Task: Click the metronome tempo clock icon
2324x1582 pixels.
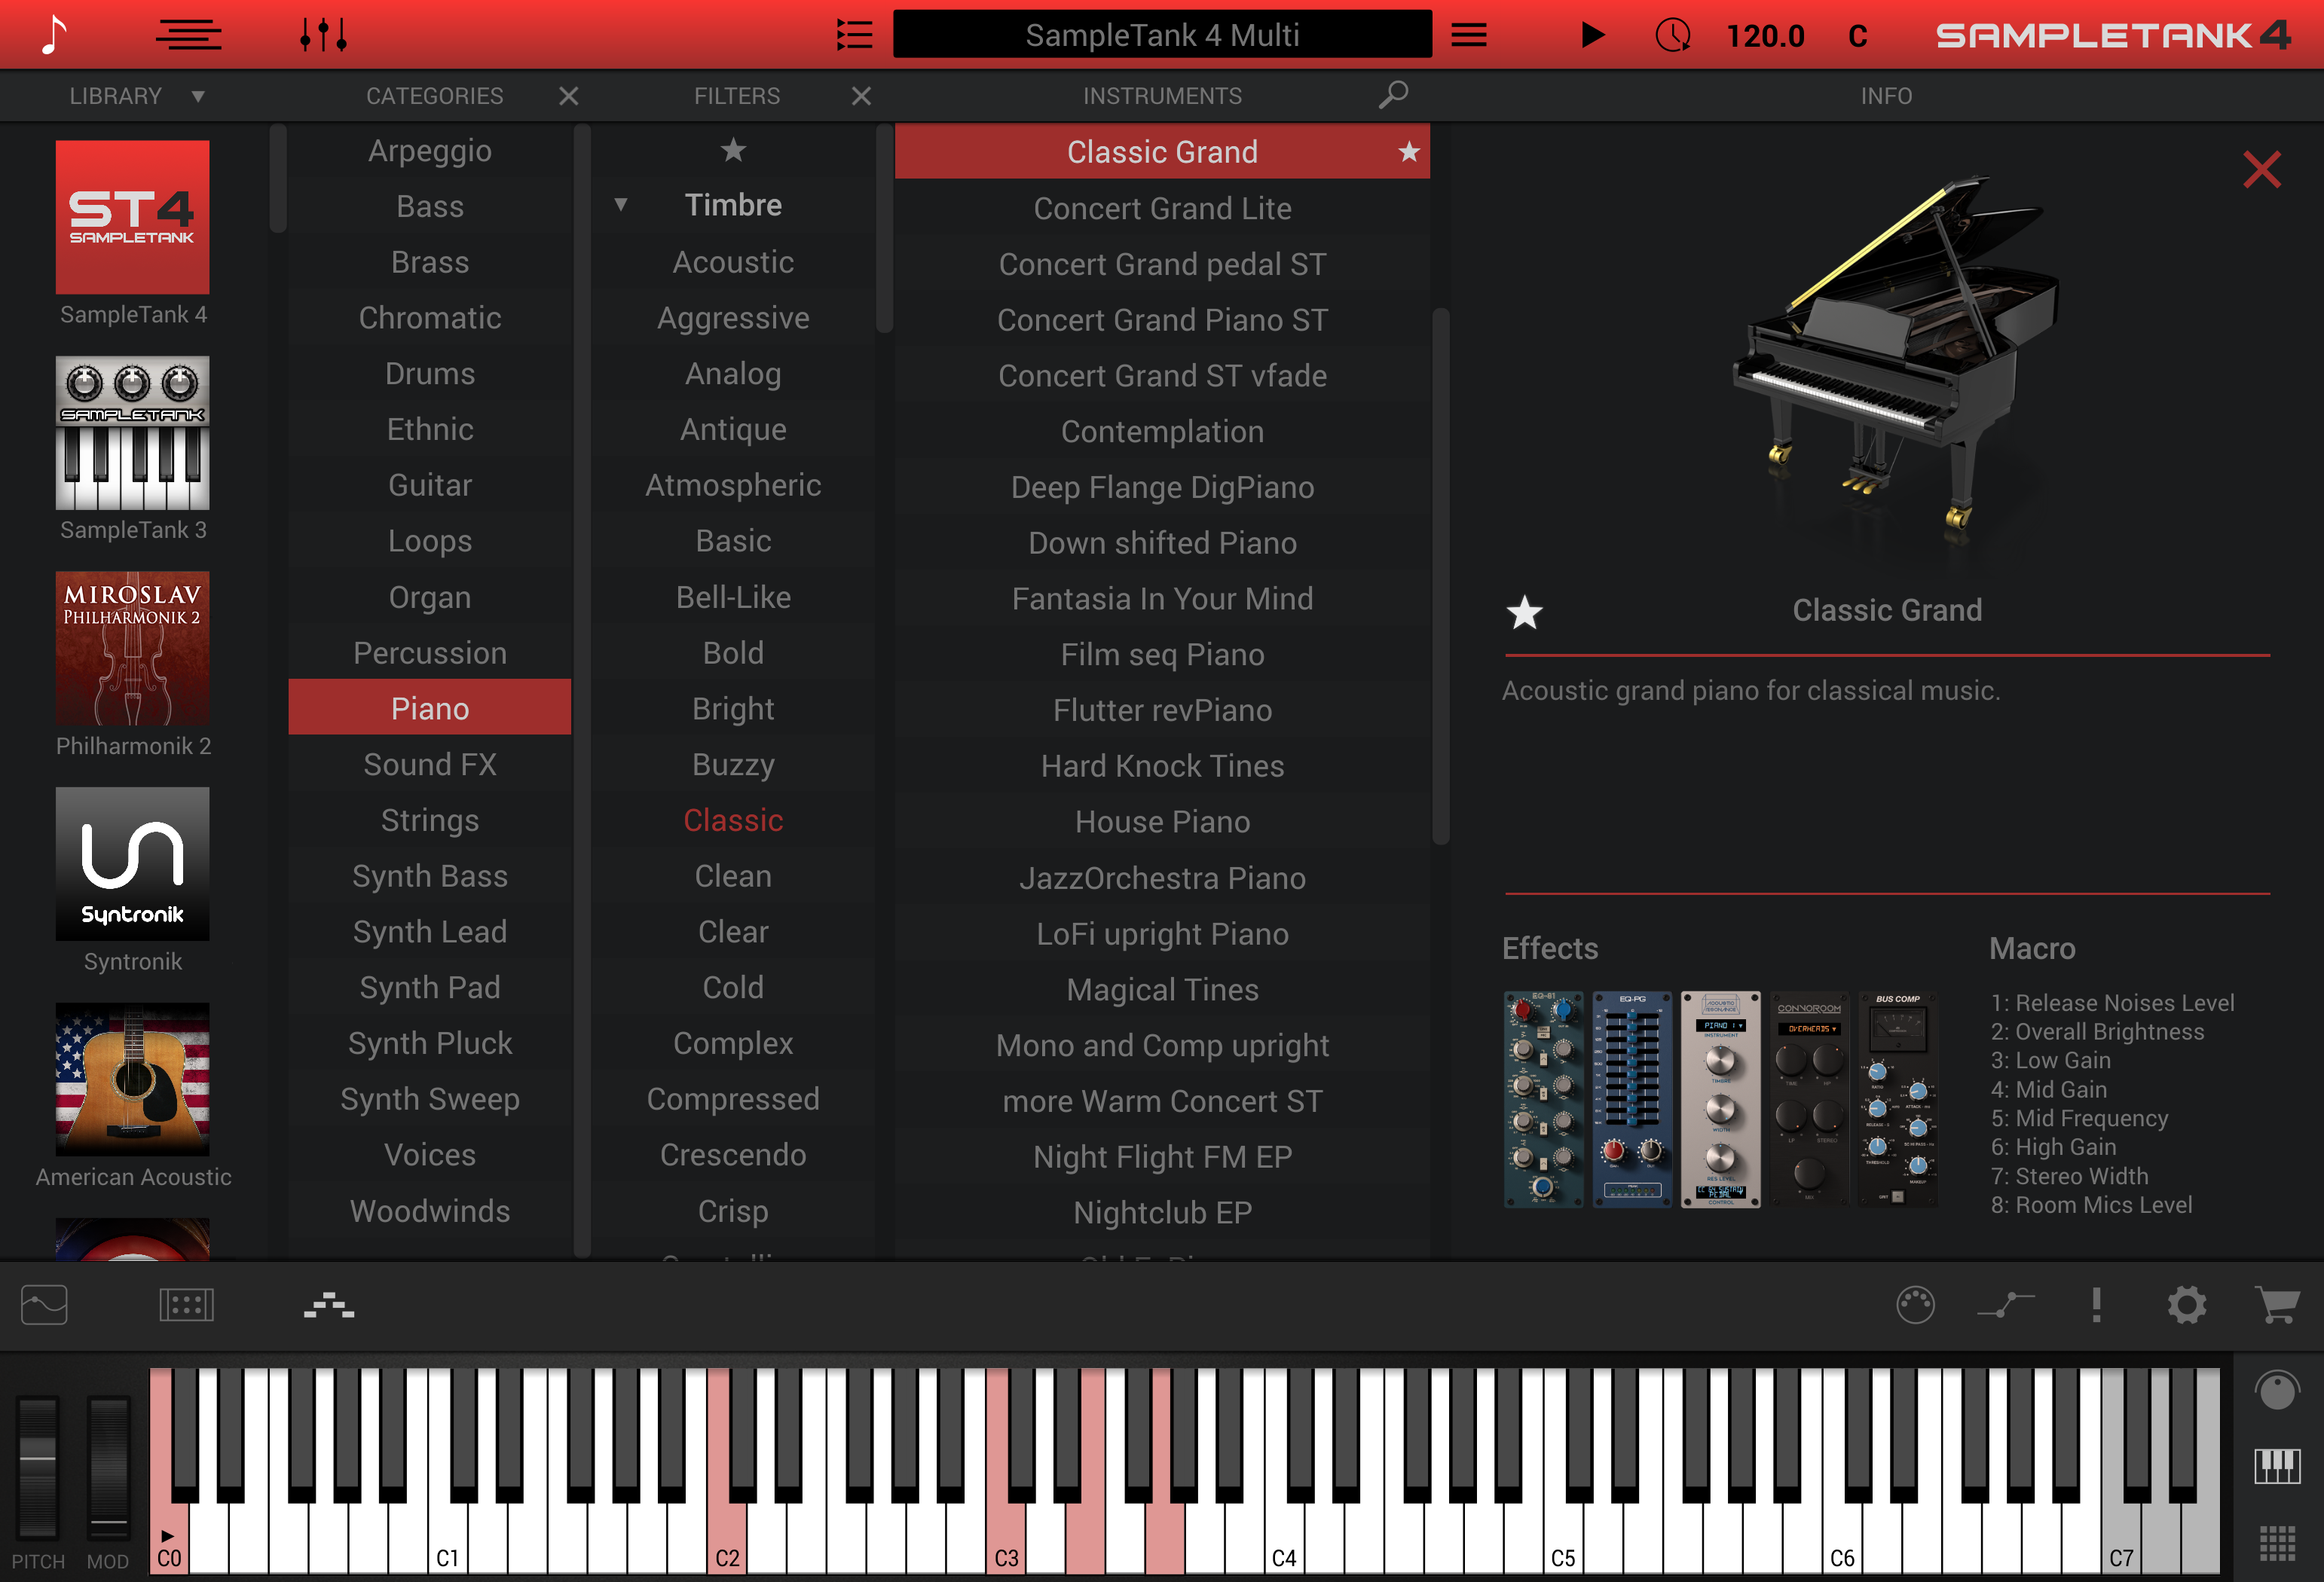Action: 1672,34
